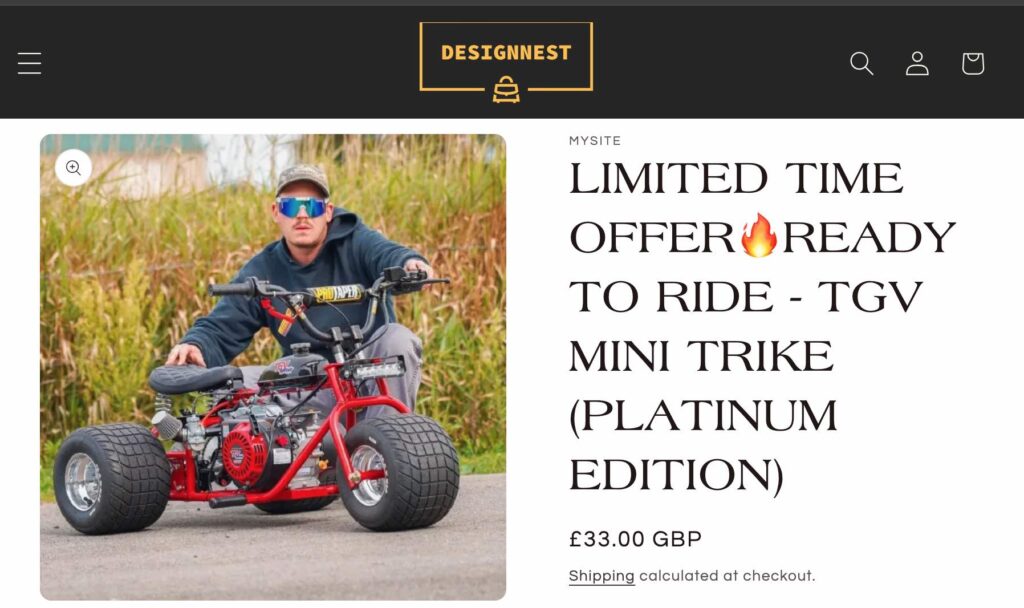Click the fire emoji in title
This screenshot has width=1024, height=608.
click(x=759, y=235)
